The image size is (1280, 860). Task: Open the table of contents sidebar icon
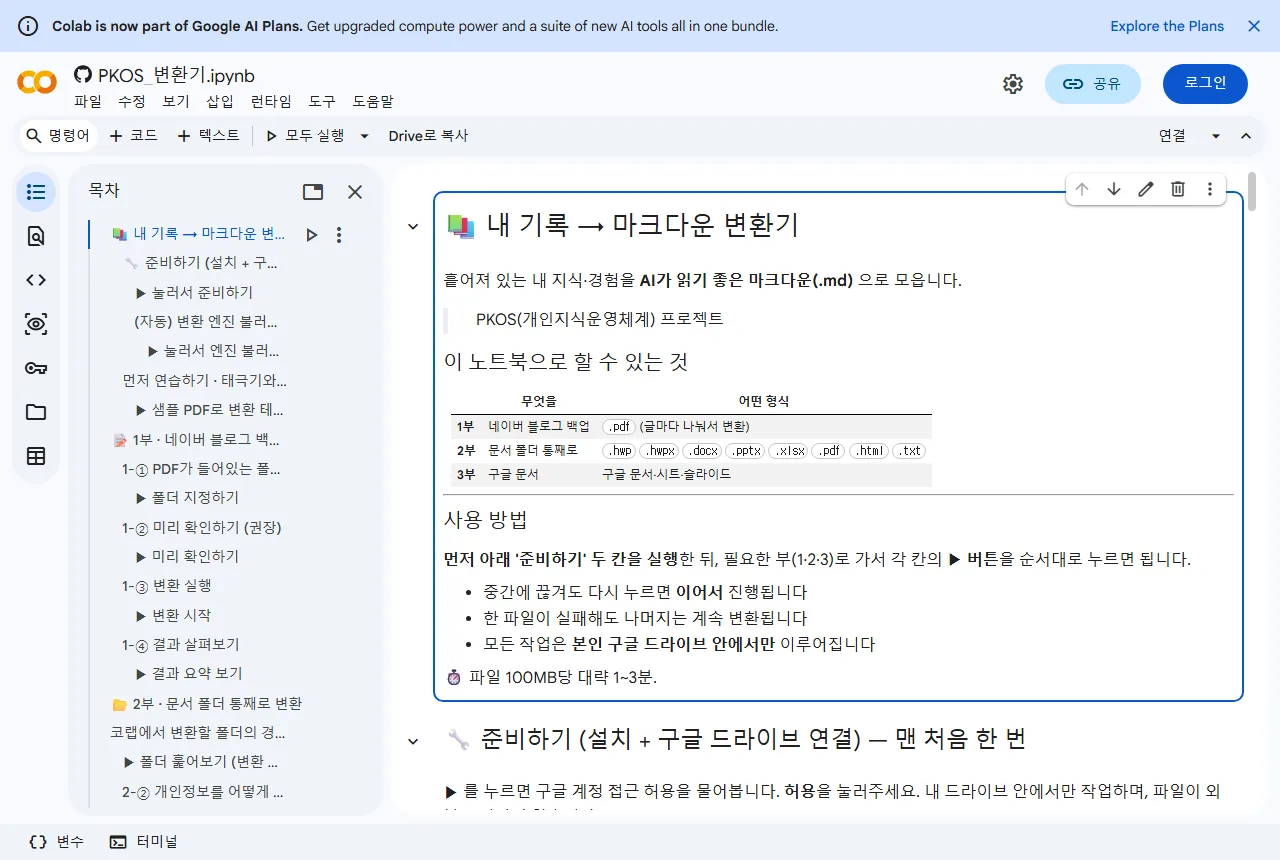(x=36, y=192)
